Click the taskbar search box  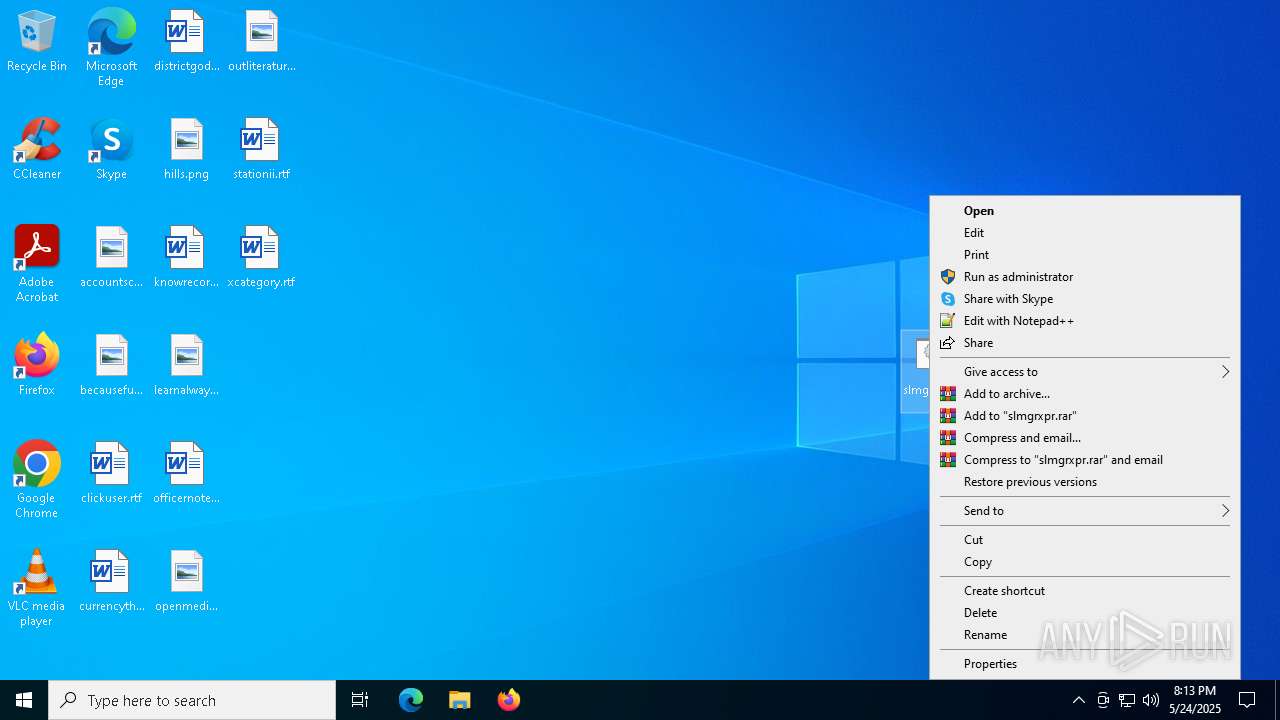click(192, 700)
